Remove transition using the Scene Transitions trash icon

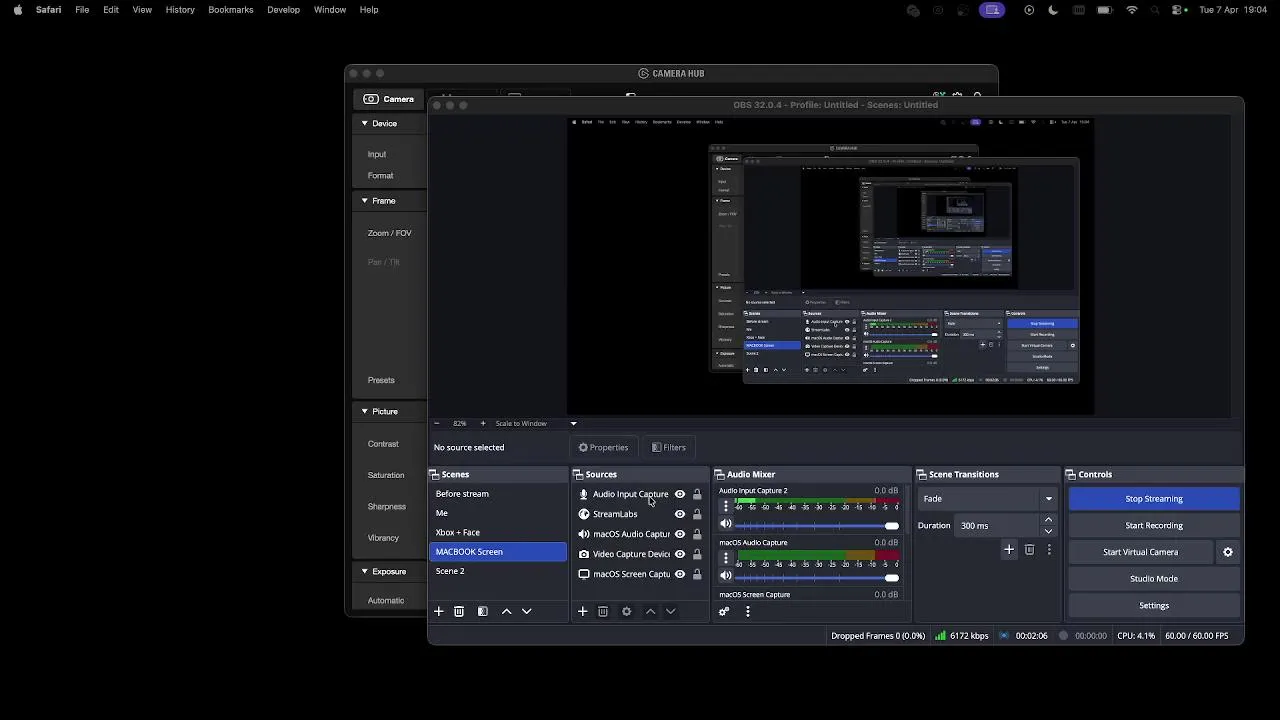pyautogui.click(x=1029, y=549)
